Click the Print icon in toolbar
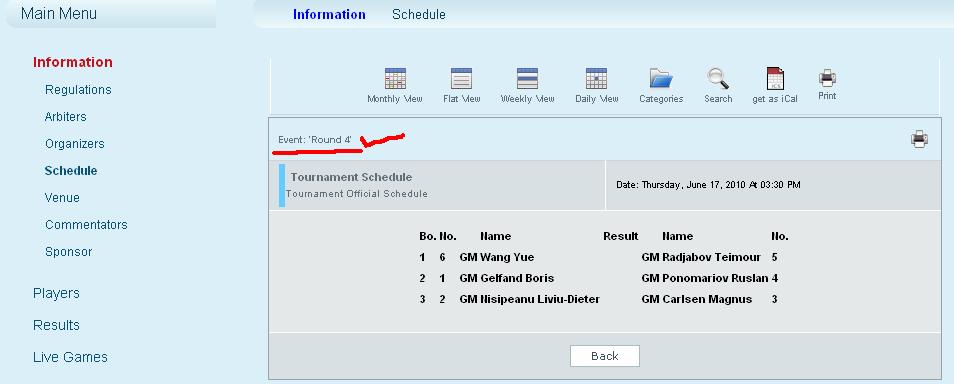Image resolution: width=954 pixels, height=384 pixels. pos(827,77)
